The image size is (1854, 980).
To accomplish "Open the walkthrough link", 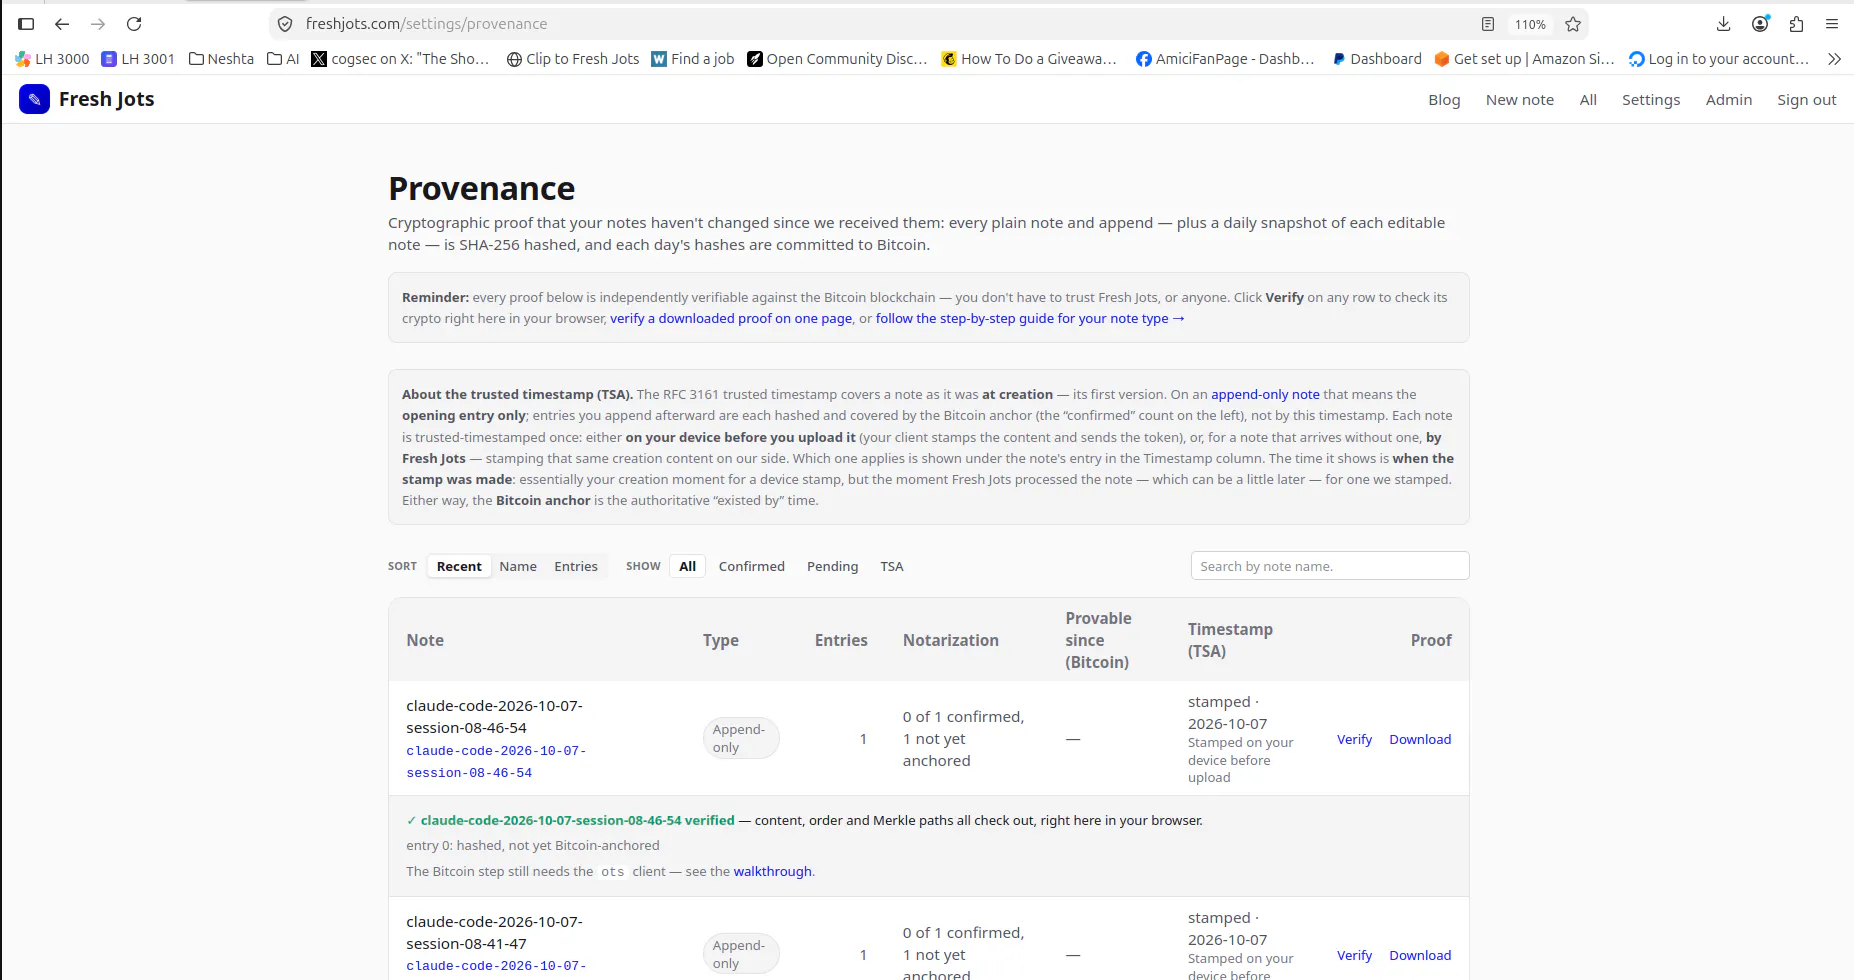I will [x=773, y=871].
